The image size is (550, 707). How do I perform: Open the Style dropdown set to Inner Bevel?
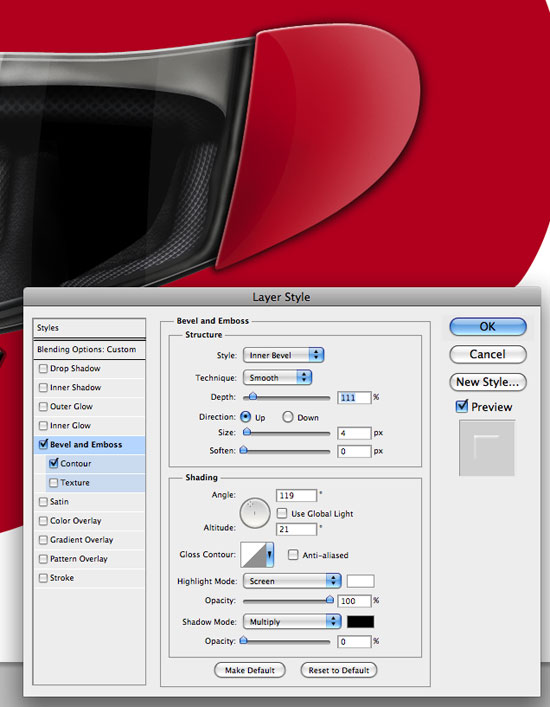coord(283,355)
